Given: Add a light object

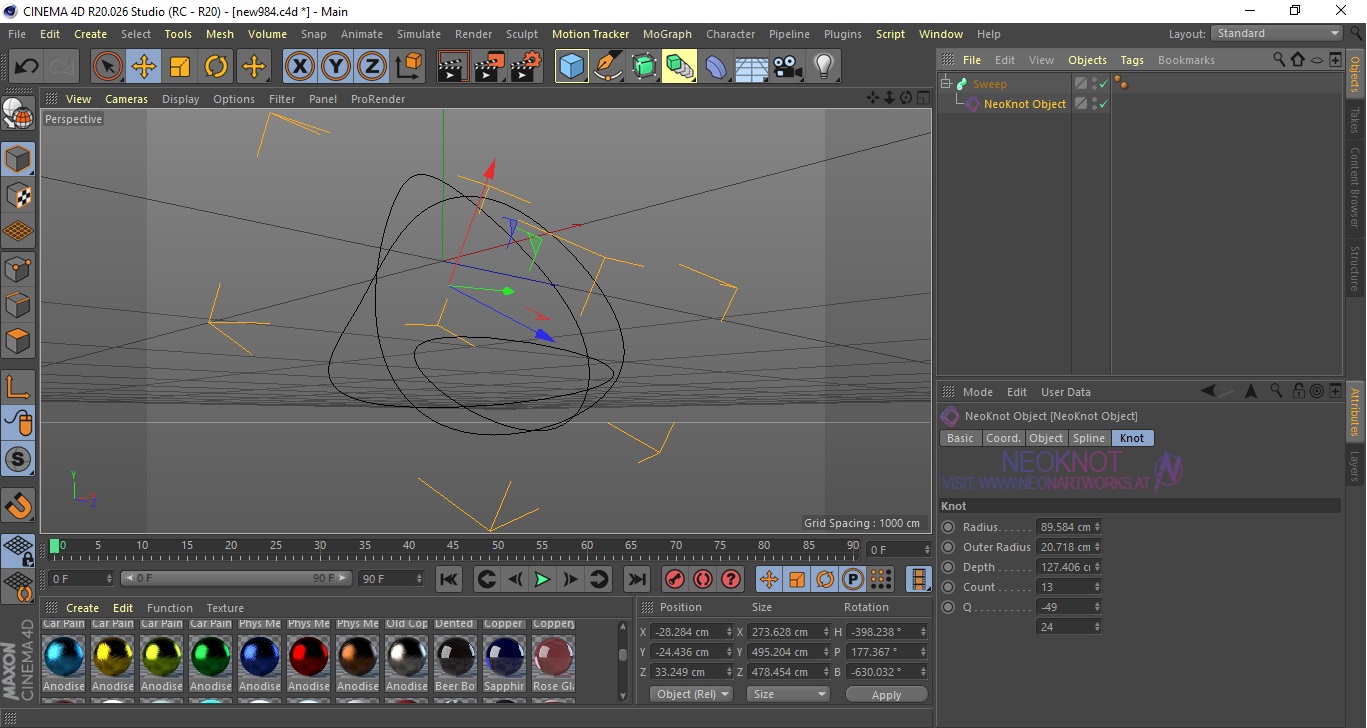Looking at the screenshot, I should [x=823, y=67].
